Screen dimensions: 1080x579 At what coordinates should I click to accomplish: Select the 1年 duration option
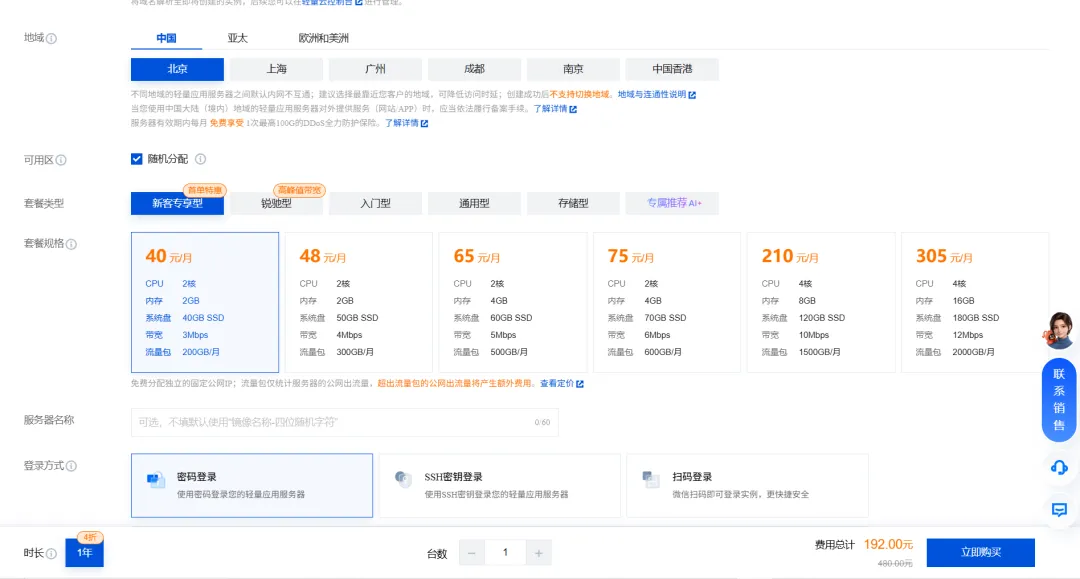pyautogui.click(x=85, y=553)
